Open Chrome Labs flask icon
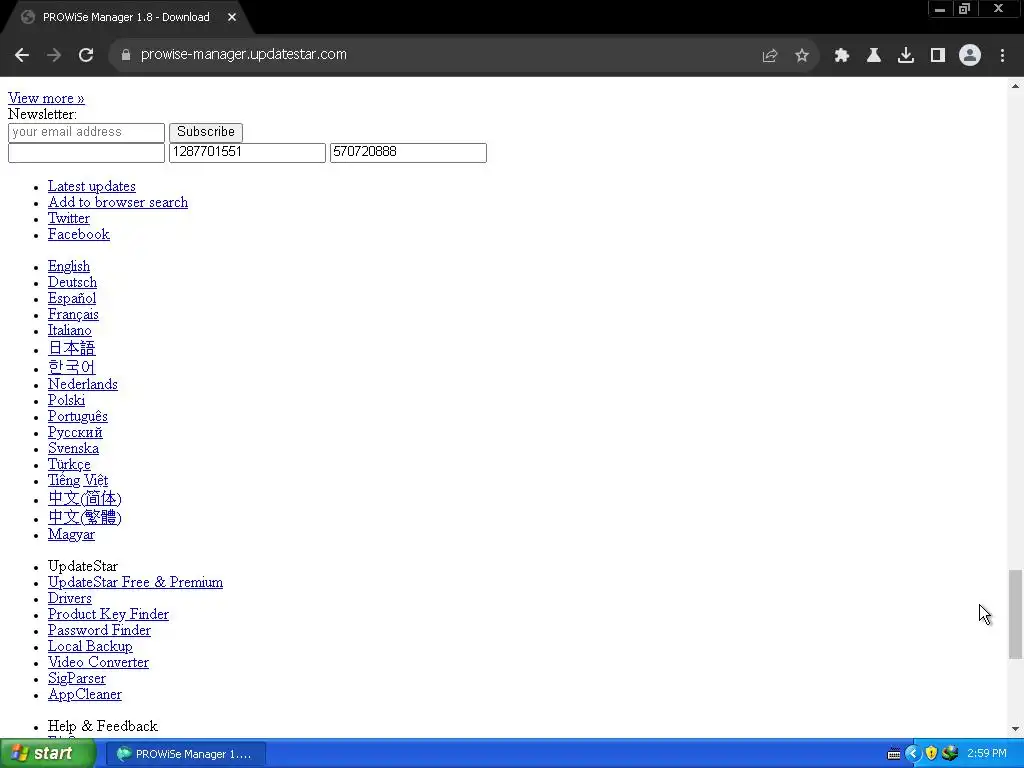 pyautogui.click(x=874, y=56)
